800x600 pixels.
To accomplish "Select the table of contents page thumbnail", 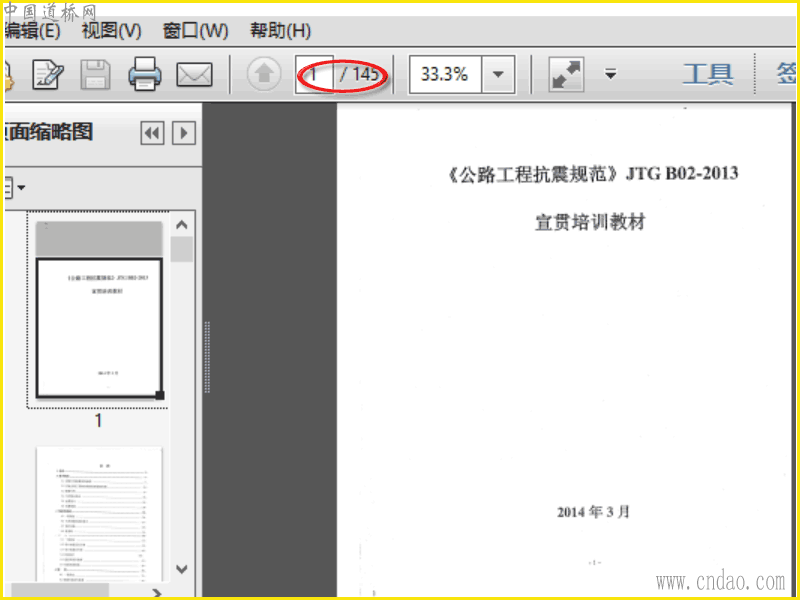I will [99, 514].
